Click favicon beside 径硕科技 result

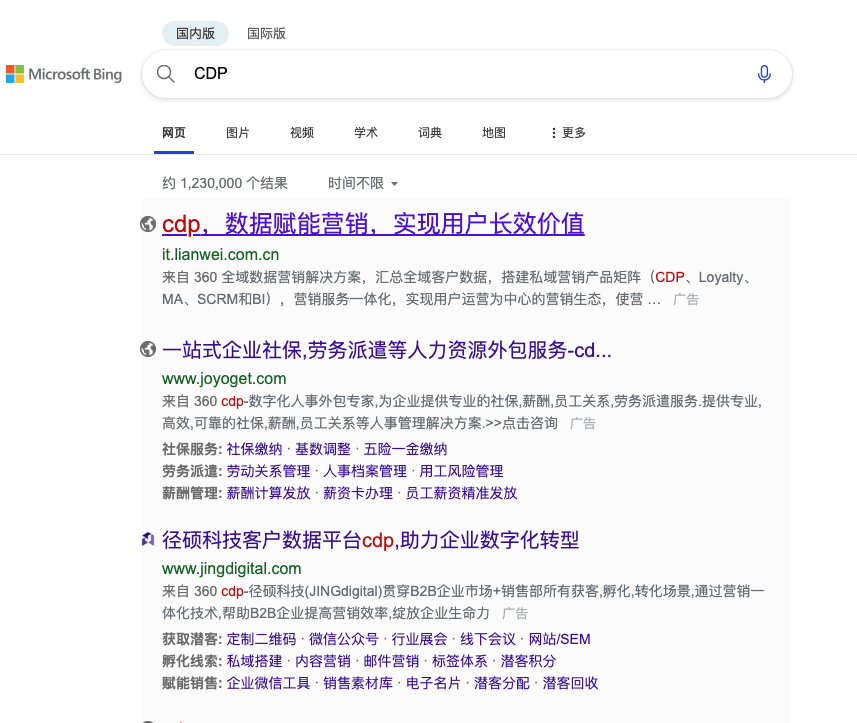tap(148, 539)
